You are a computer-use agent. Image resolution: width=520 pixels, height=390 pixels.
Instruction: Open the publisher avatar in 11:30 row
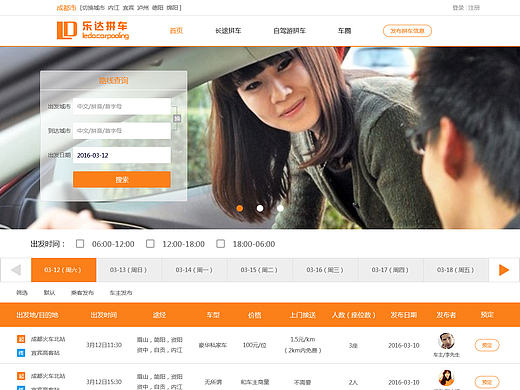[446, 341]
